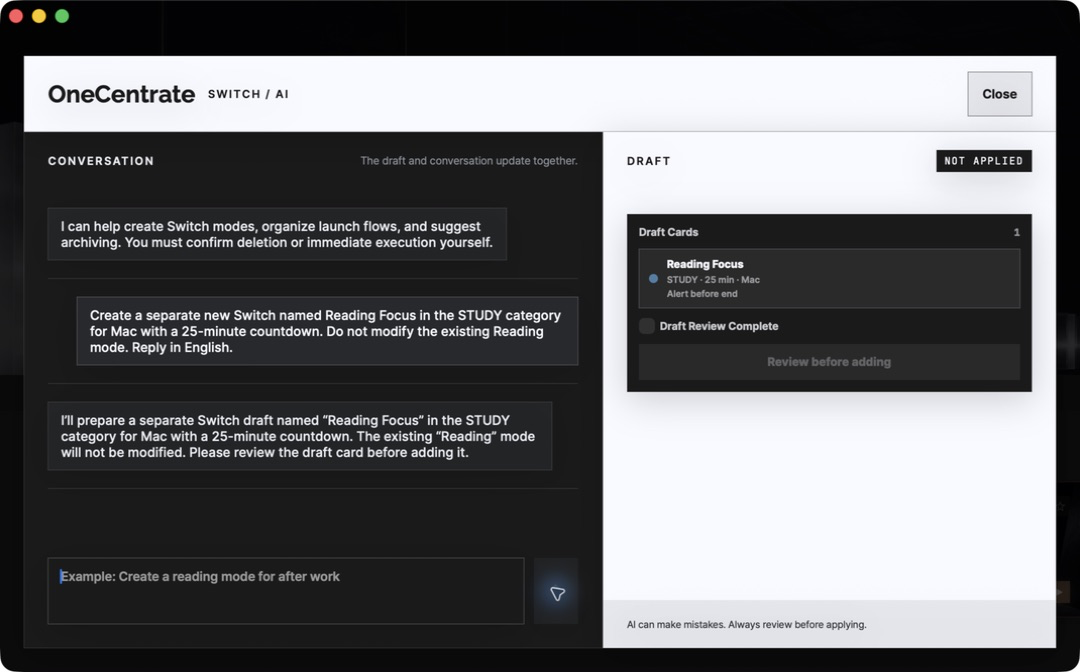Close the Switch AI panel
Viewport: 1080px width, 672px height.
[x=999, y=94]
